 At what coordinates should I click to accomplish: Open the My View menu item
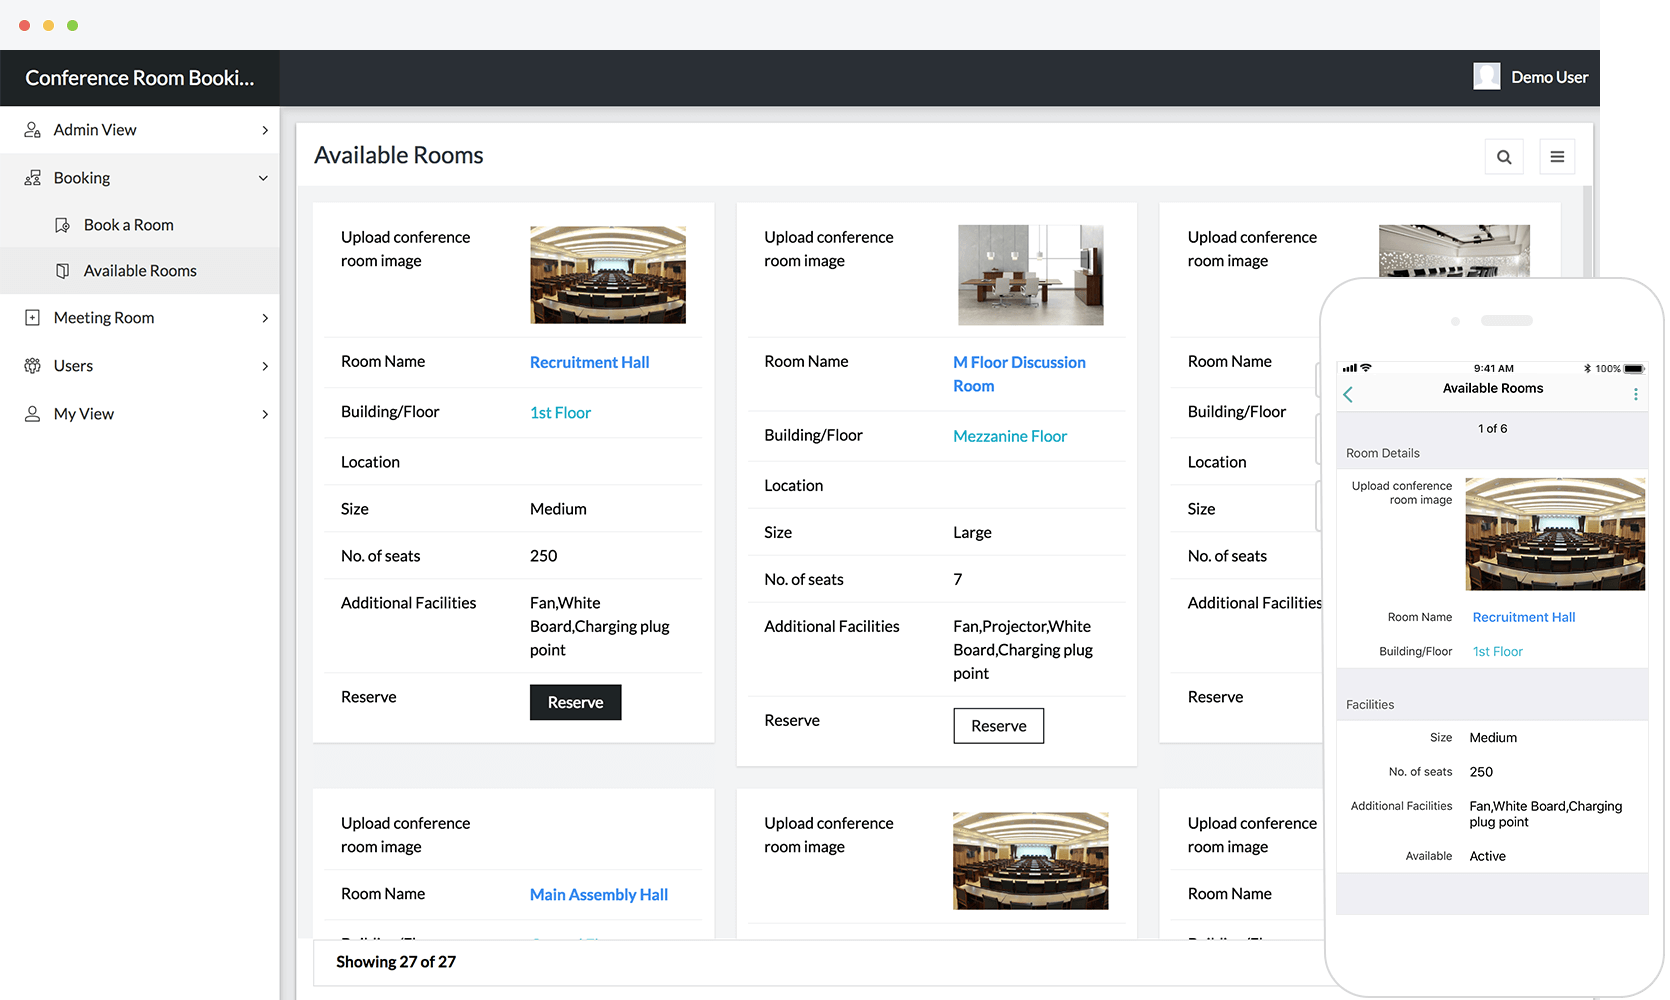(140, 414)
